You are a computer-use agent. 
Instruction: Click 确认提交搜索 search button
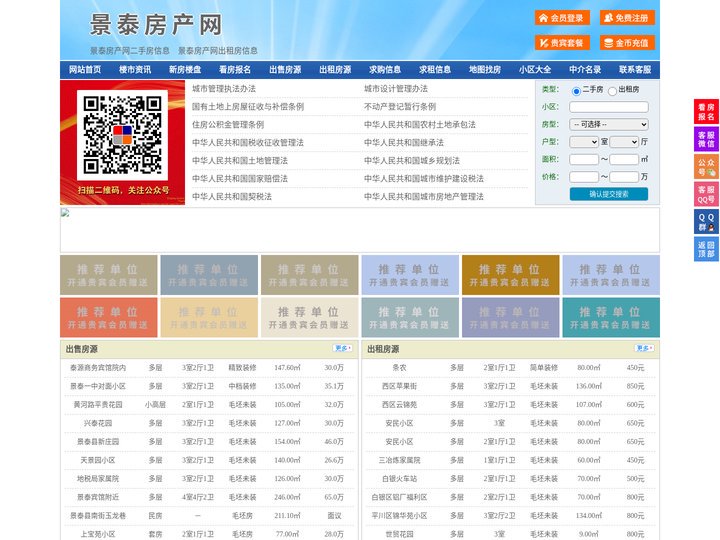pos(609,194)
